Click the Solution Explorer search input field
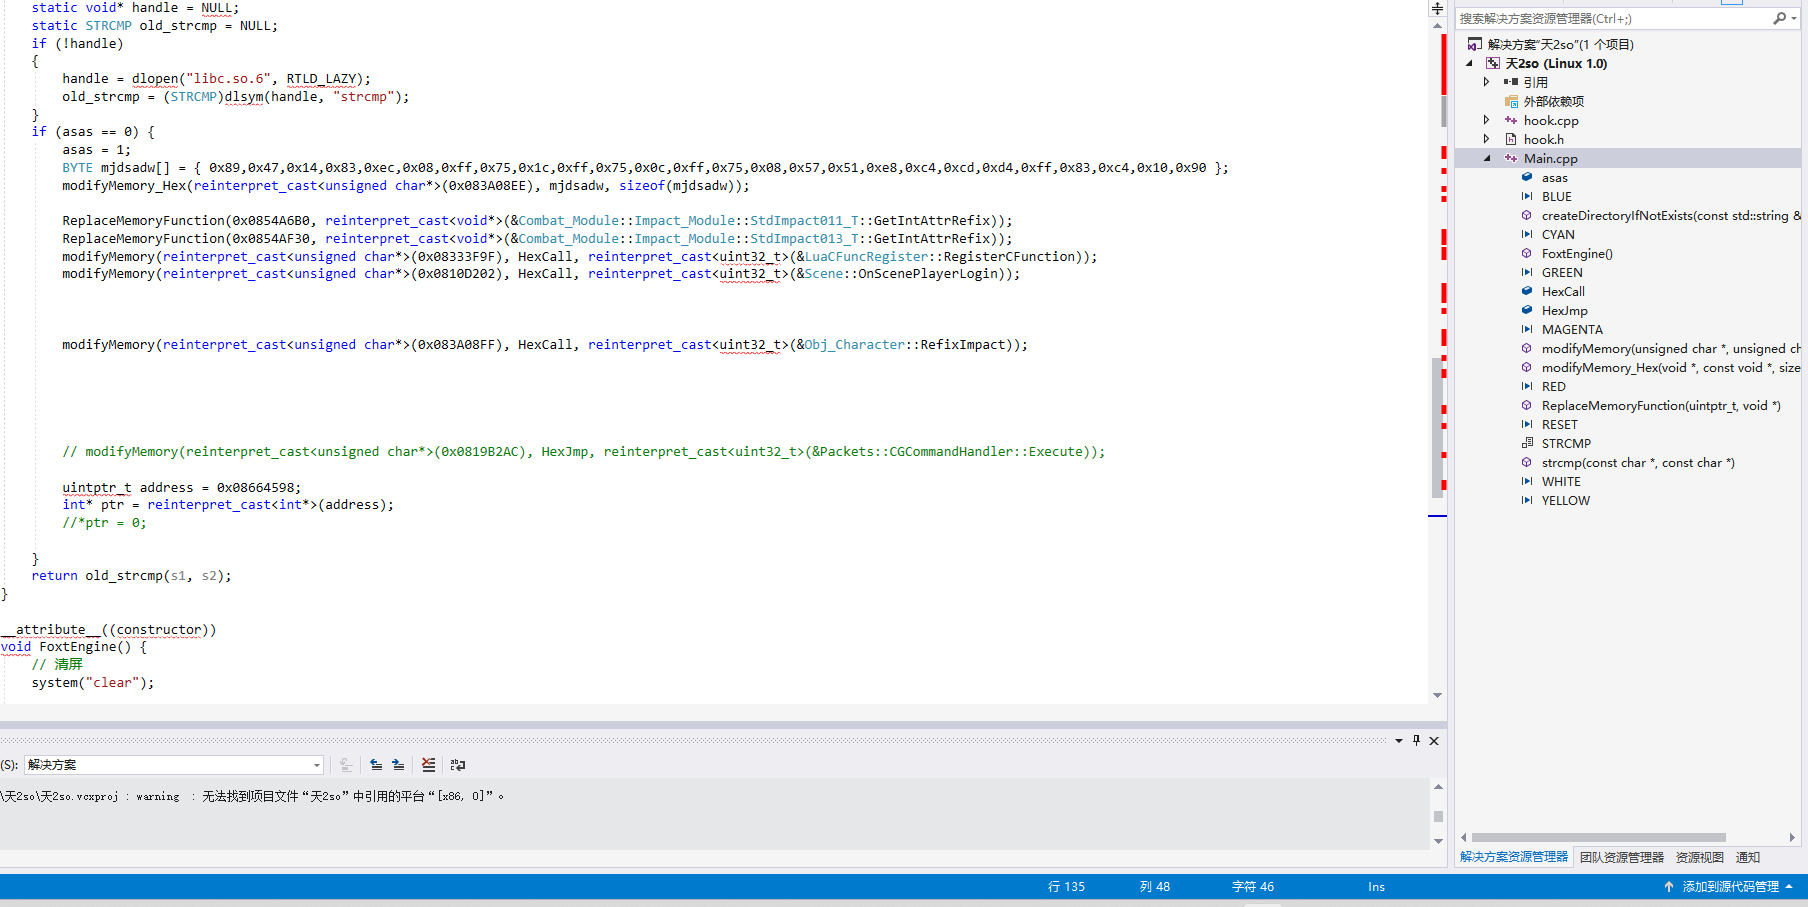Image resolution: width=1808 pixels, height=907 pixels. [1610, 18]
